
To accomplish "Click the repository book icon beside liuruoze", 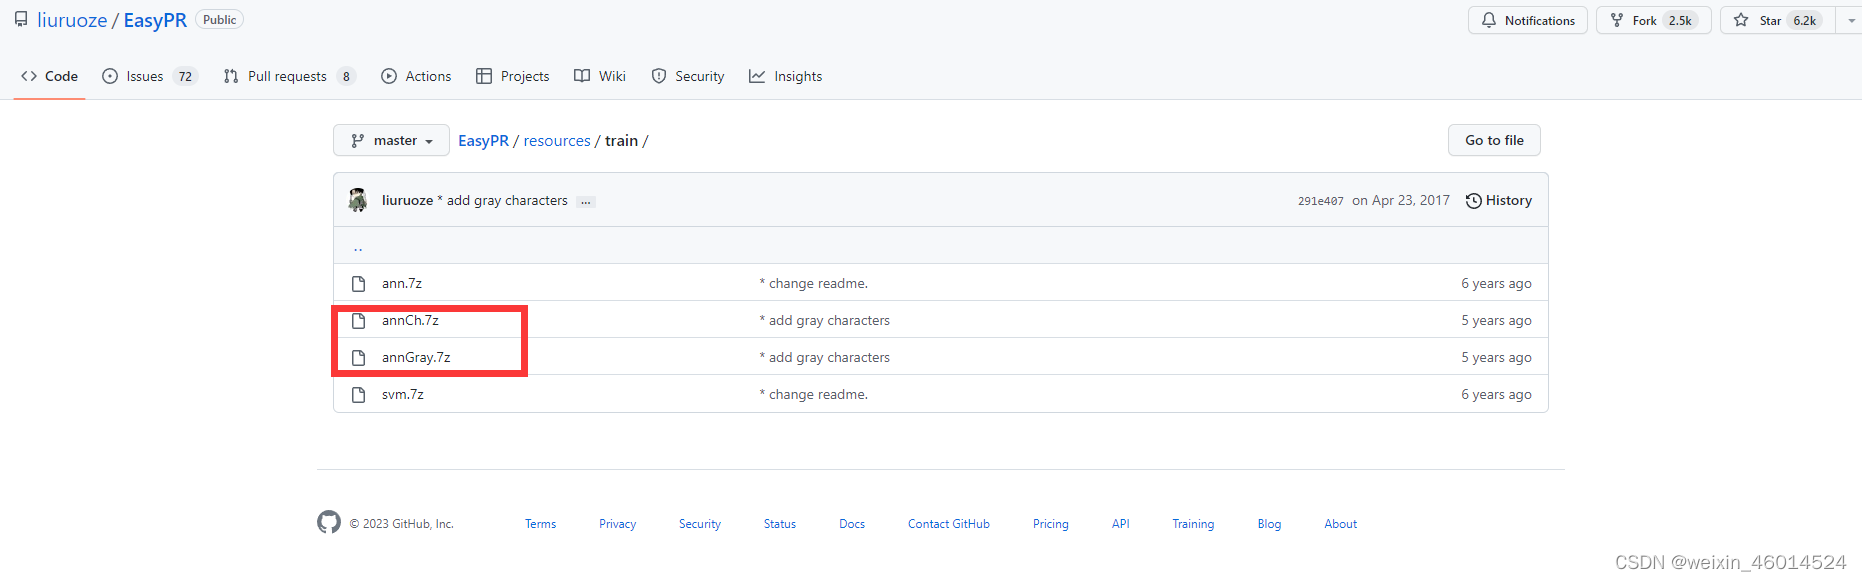I will coord(21,20).
